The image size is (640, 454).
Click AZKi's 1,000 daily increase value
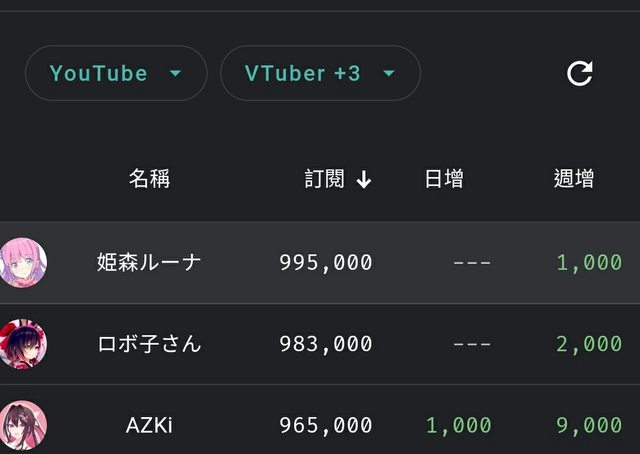(458, 426)
